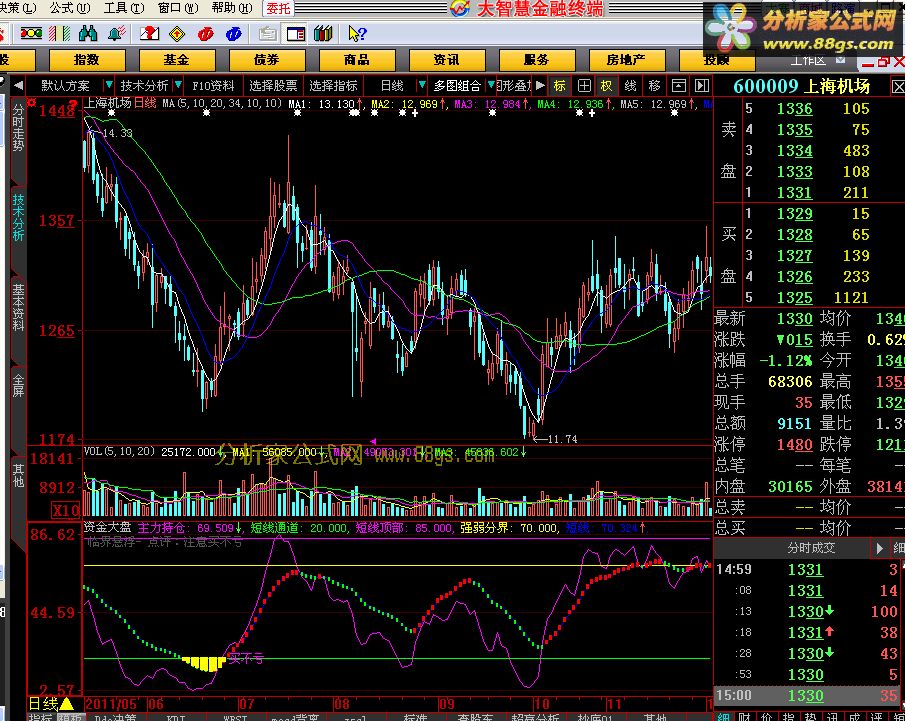Click the red gear icon at chart top-left

32,102
